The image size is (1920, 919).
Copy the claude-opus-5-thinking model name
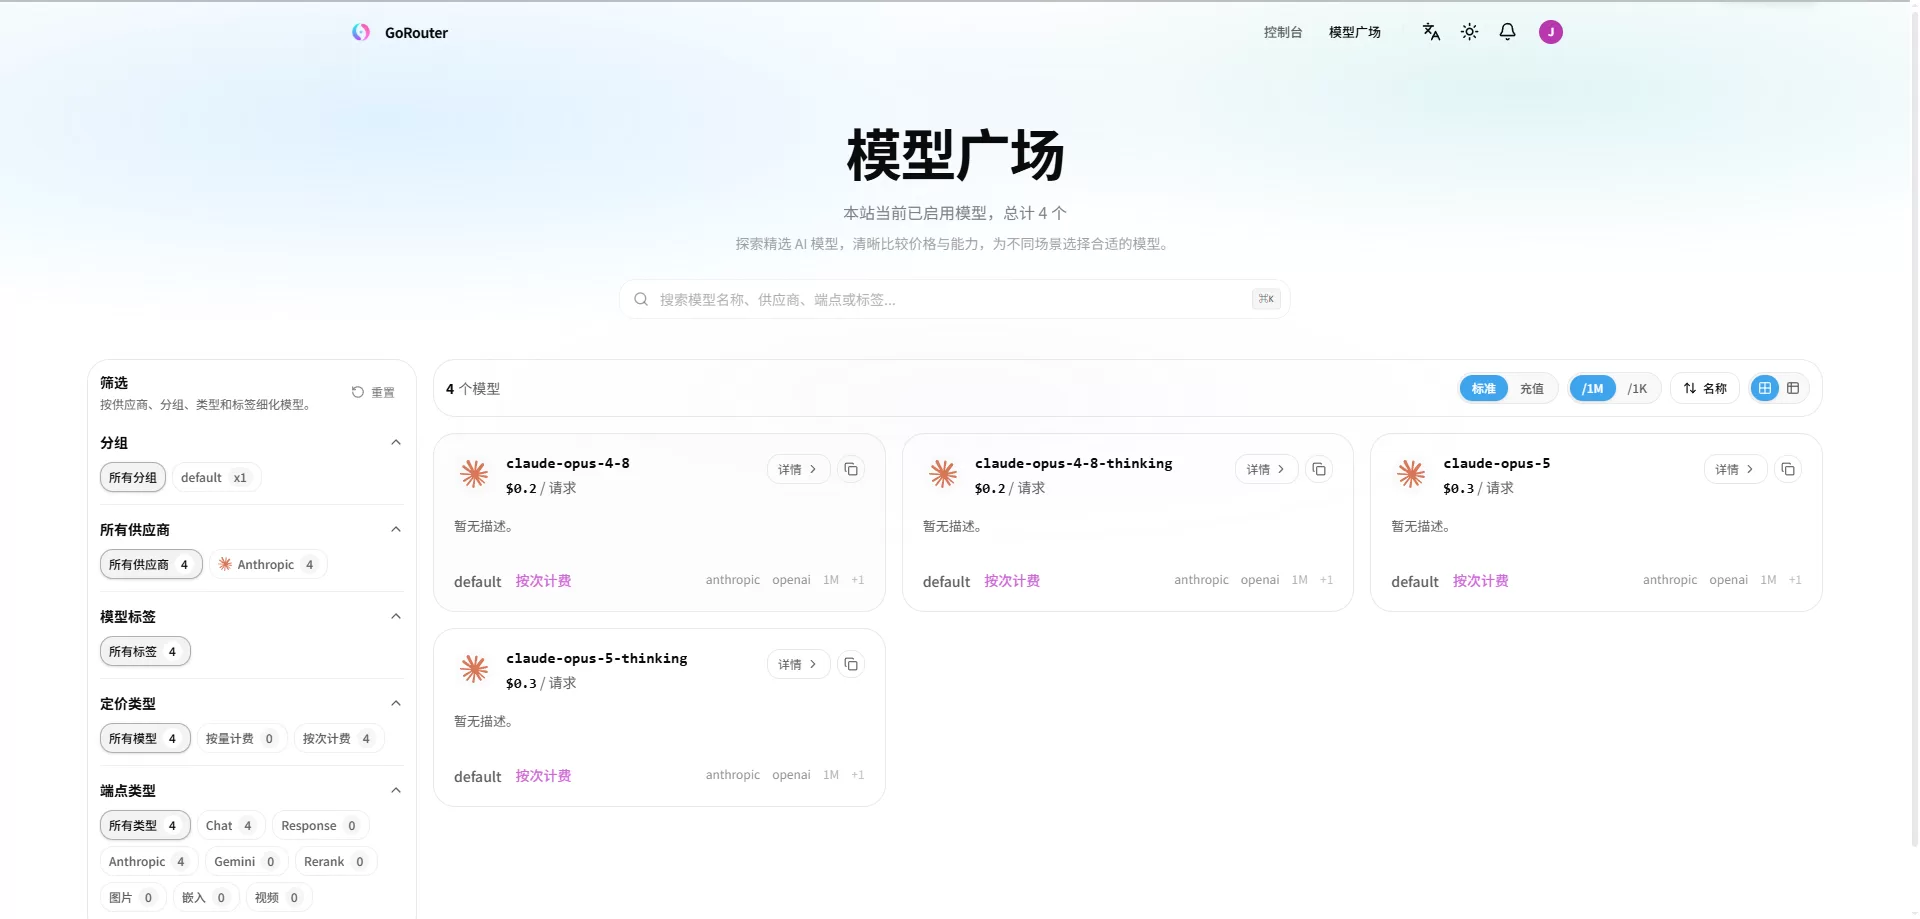[851, 664]
